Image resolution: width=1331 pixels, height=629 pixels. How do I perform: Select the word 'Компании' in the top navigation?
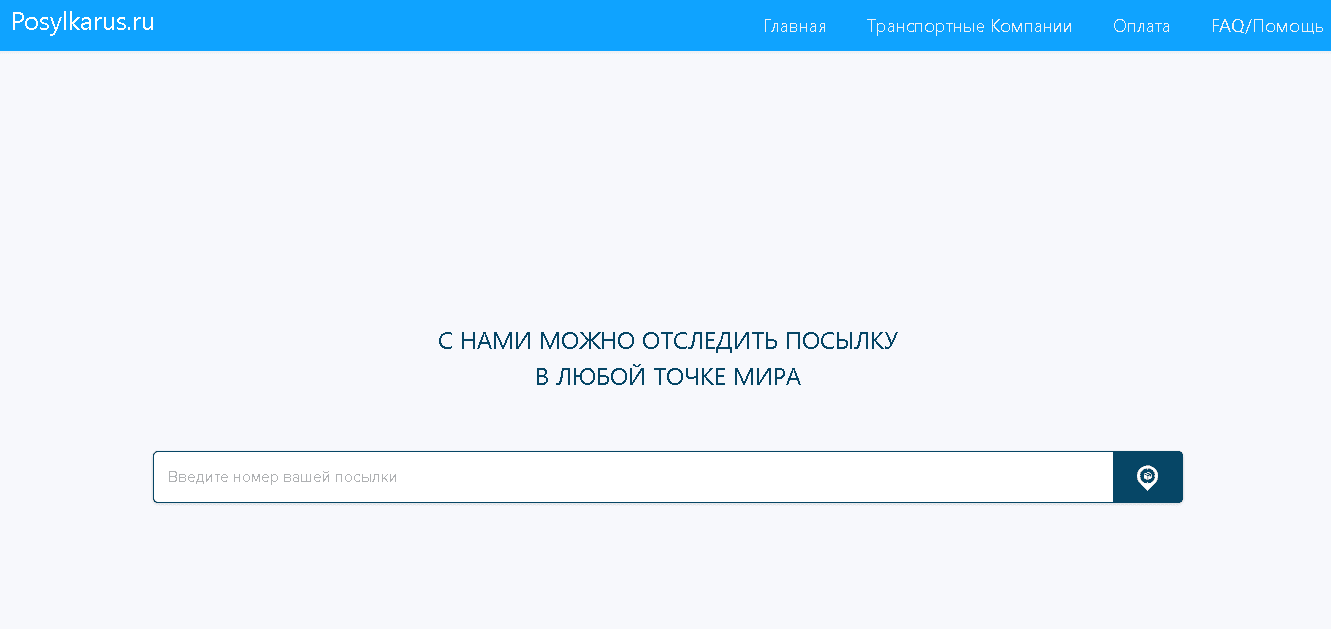tap(1031, 26)
